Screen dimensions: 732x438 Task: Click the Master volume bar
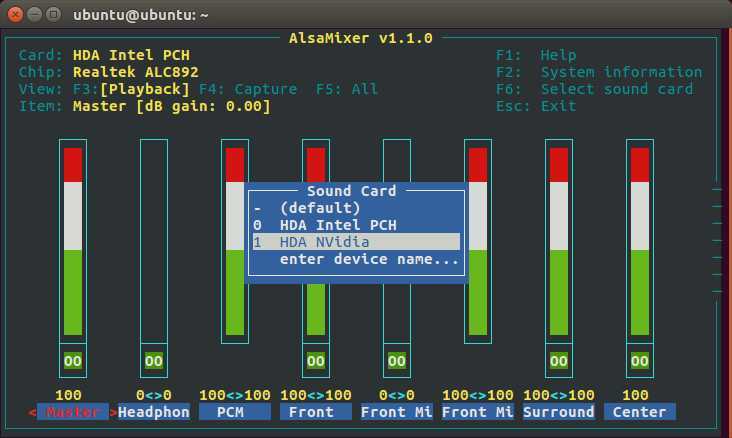click(x=73, y=241)
